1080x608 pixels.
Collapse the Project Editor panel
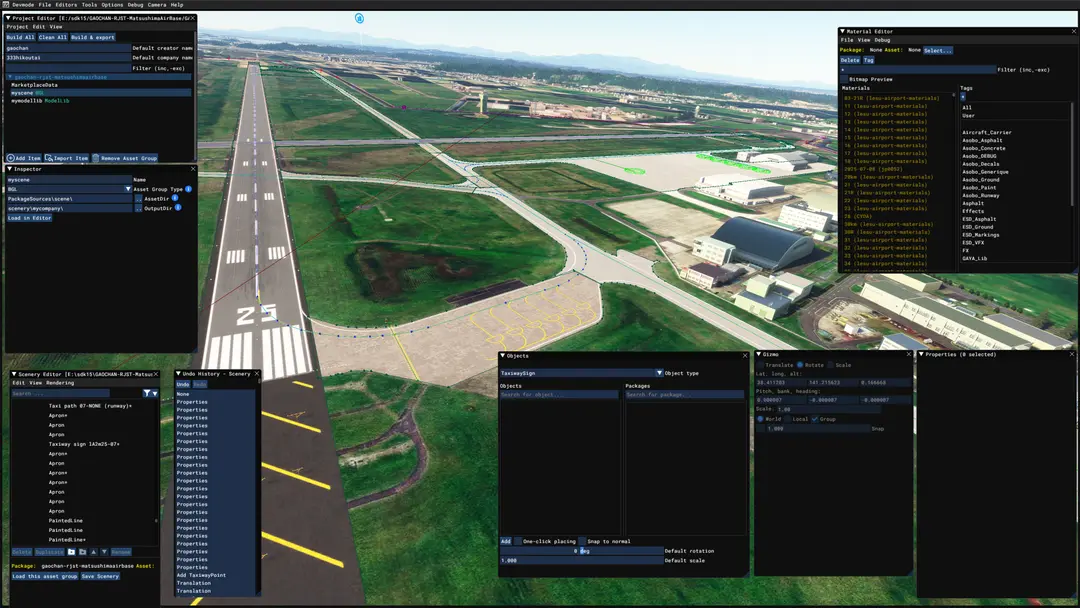coord(8,18)
